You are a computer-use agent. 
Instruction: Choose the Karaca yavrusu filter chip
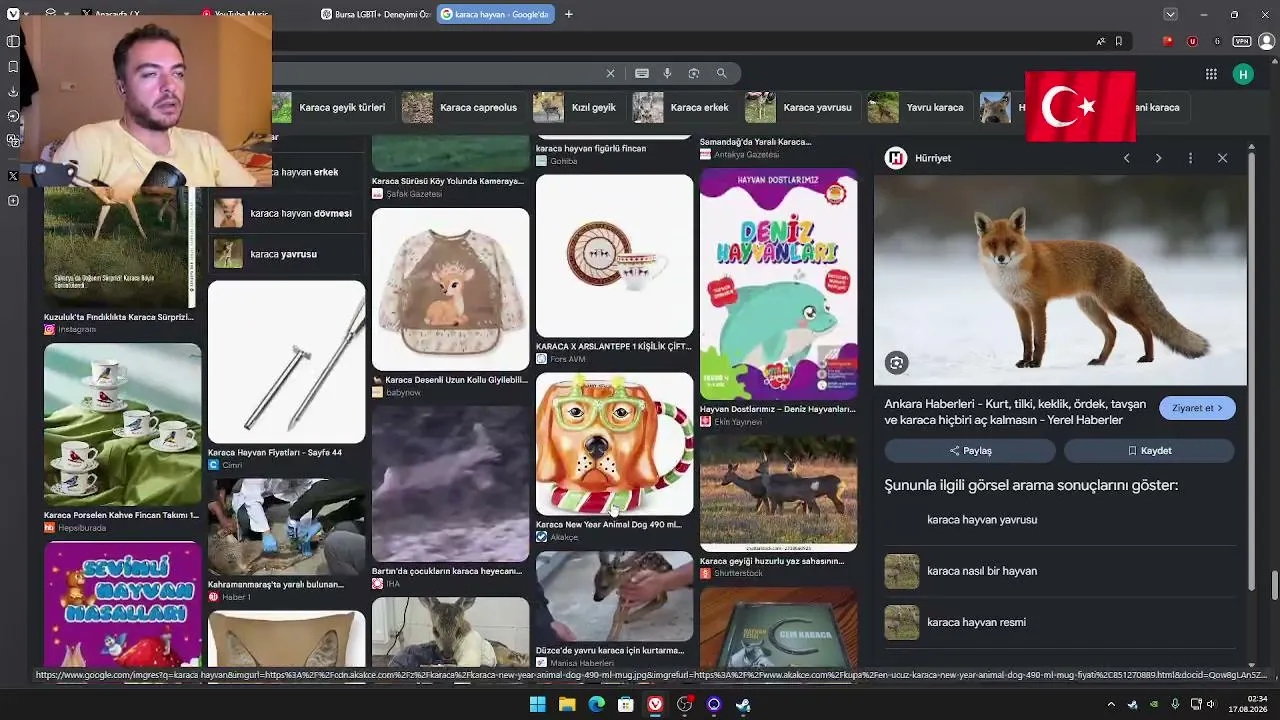click(802, 107)
